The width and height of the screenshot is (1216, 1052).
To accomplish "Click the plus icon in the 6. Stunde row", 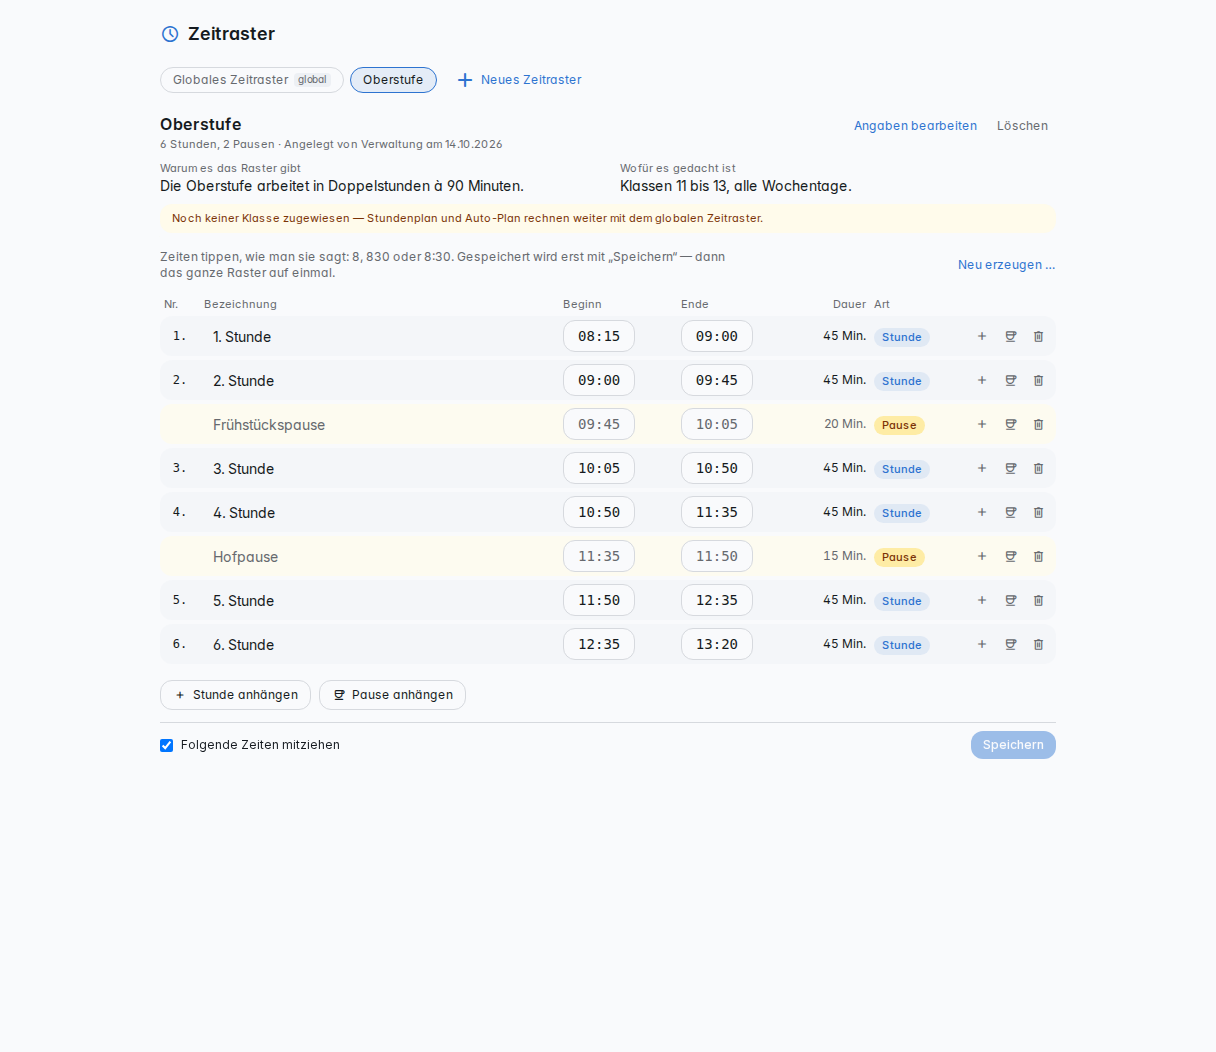I will tap(982, 645).
